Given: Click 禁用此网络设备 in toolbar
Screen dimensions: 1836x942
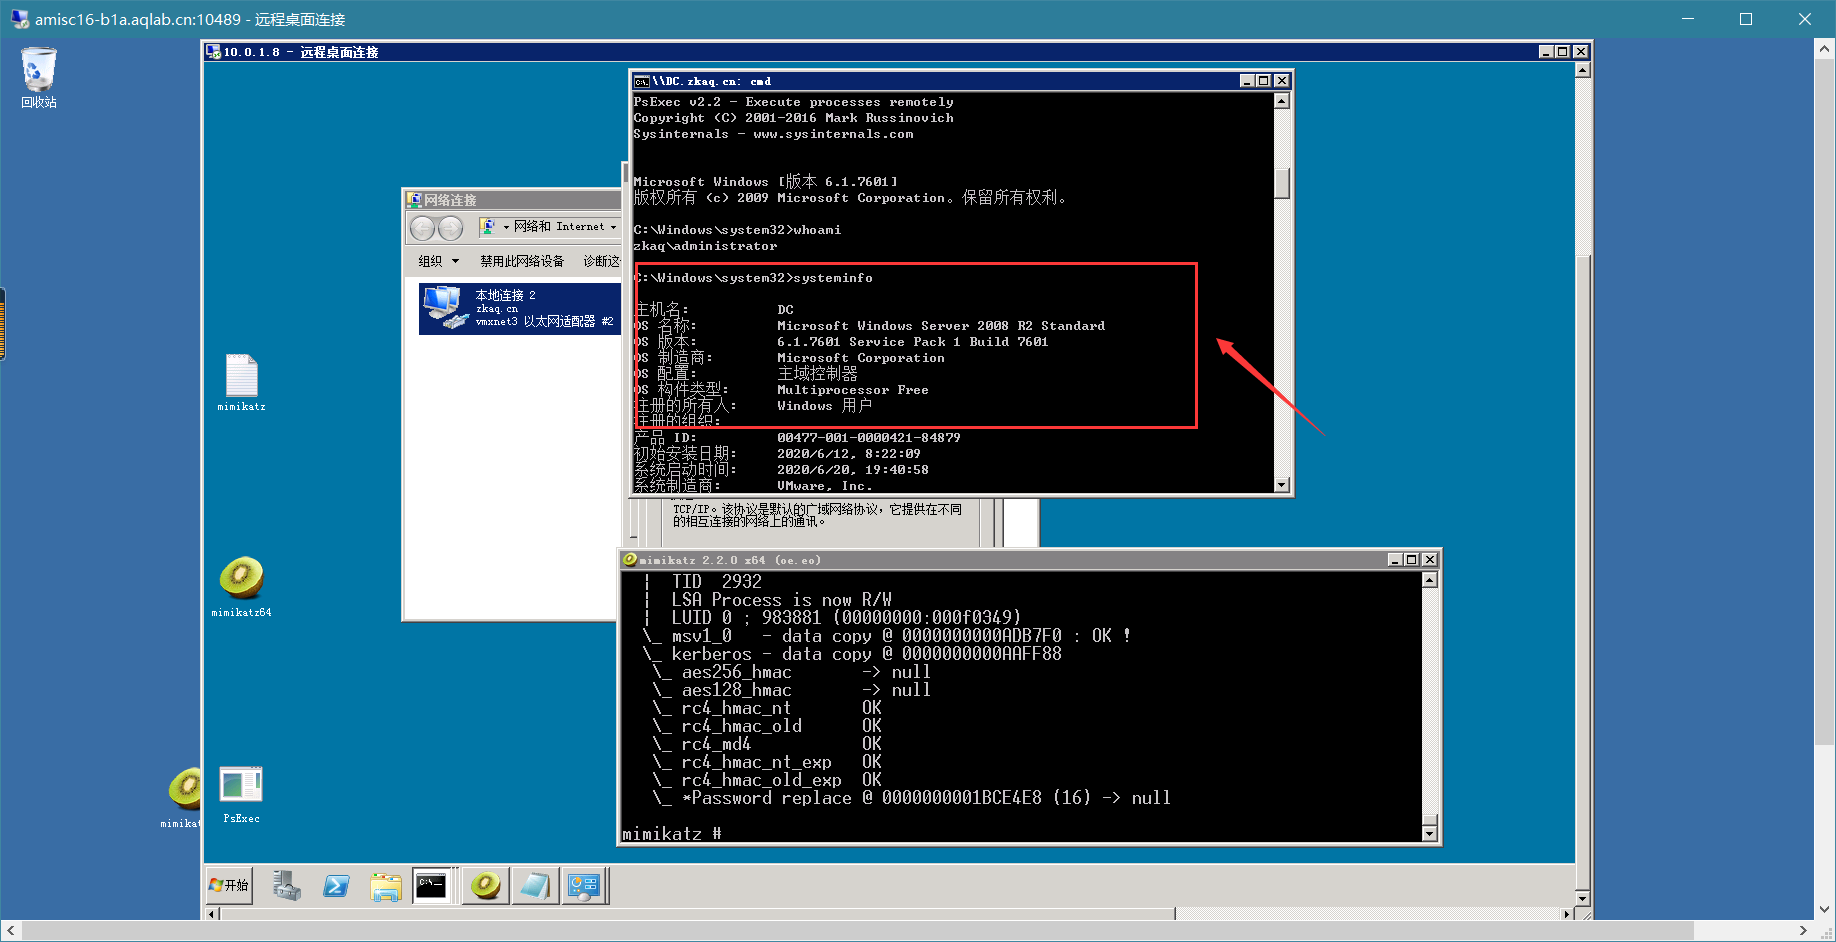Looking at the screenshot, I should (x=522, y=261).
